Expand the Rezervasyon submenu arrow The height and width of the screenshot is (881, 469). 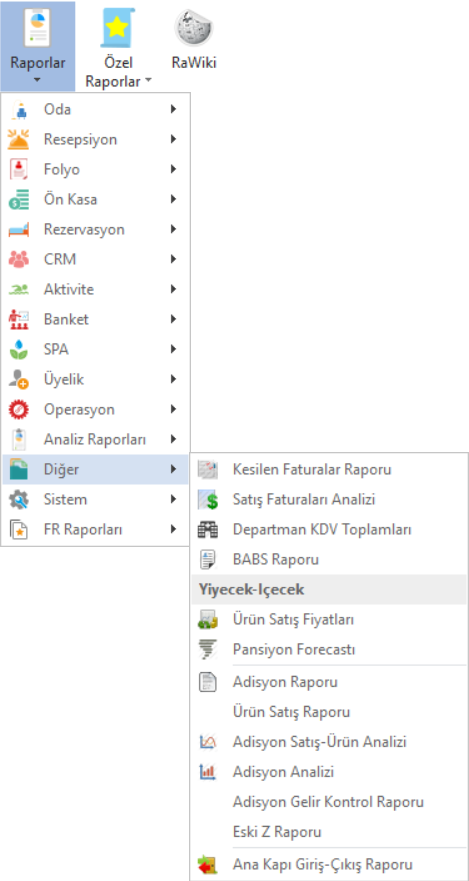coord(174,229)
